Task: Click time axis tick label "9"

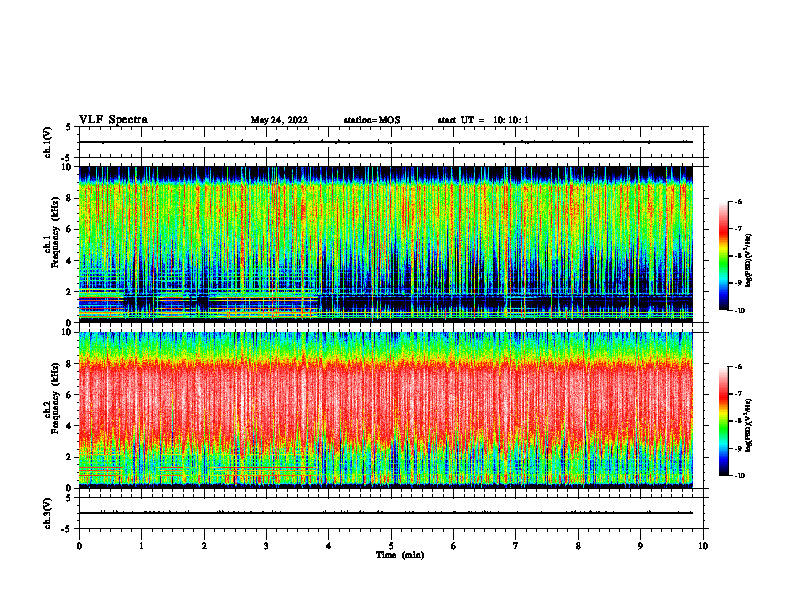Action: pos(640,546)
